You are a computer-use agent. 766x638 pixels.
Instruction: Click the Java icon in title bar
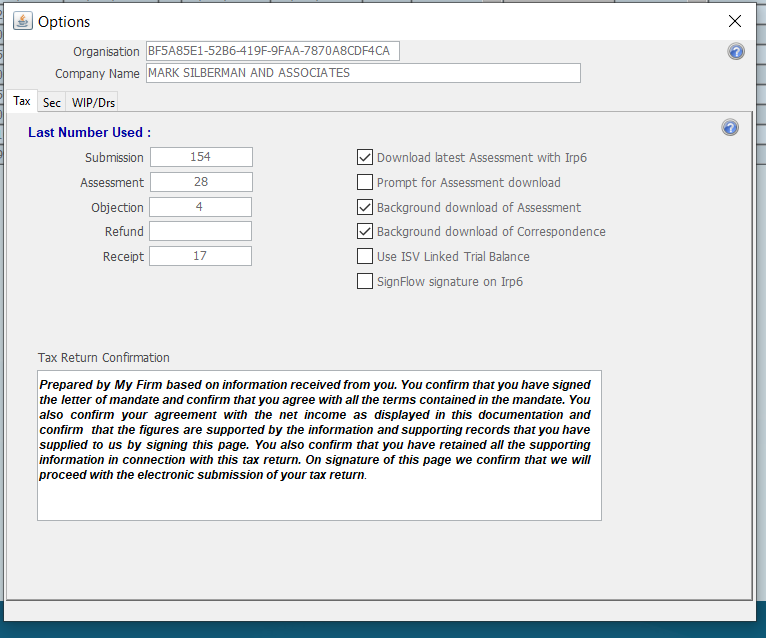pyautogui.click(x=22, y=21)
